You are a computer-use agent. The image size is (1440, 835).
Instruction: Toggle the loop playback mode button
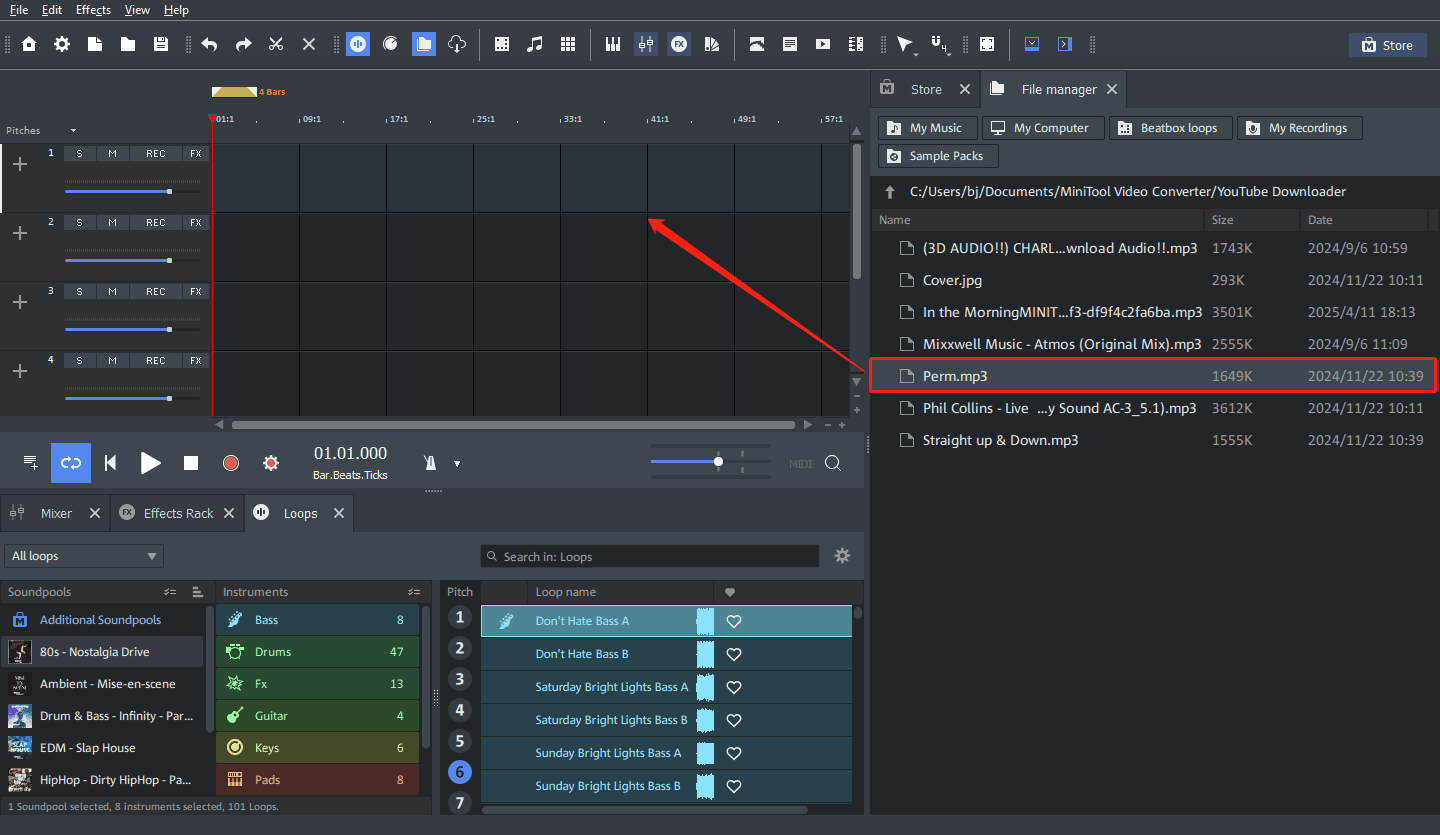[x=71, y=463]
